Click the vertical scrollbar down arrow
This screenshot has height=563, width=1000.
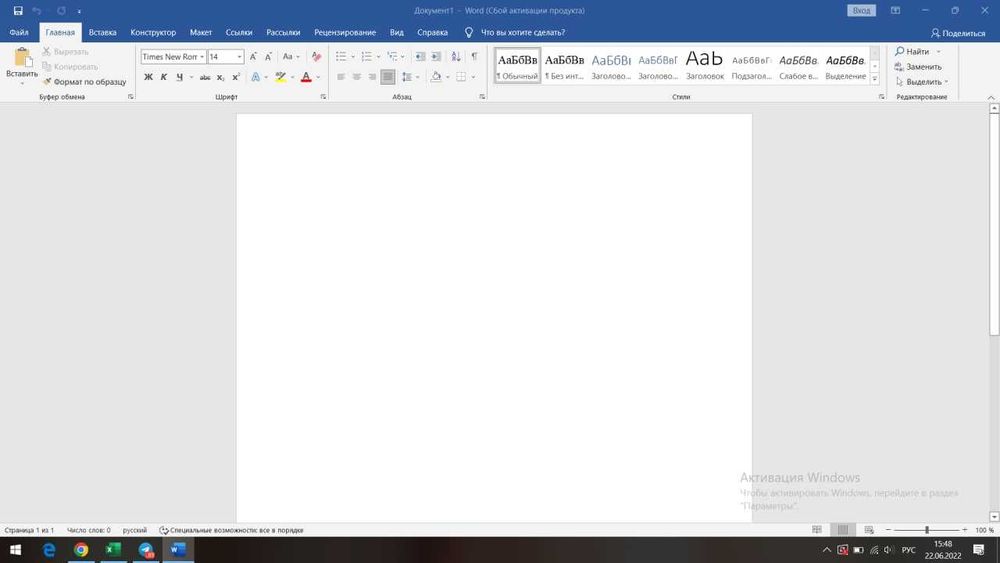994,517
